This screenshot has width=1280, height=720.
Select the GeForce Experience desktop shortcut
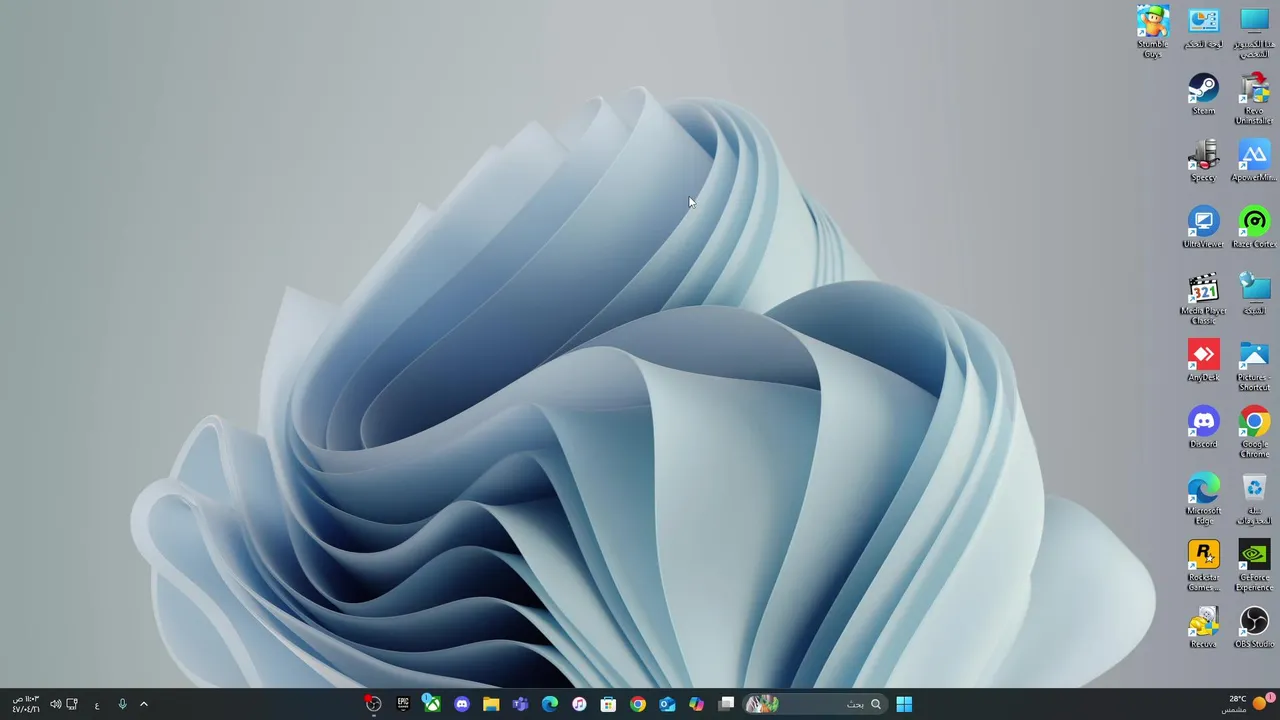click(x=1254, y=565)
